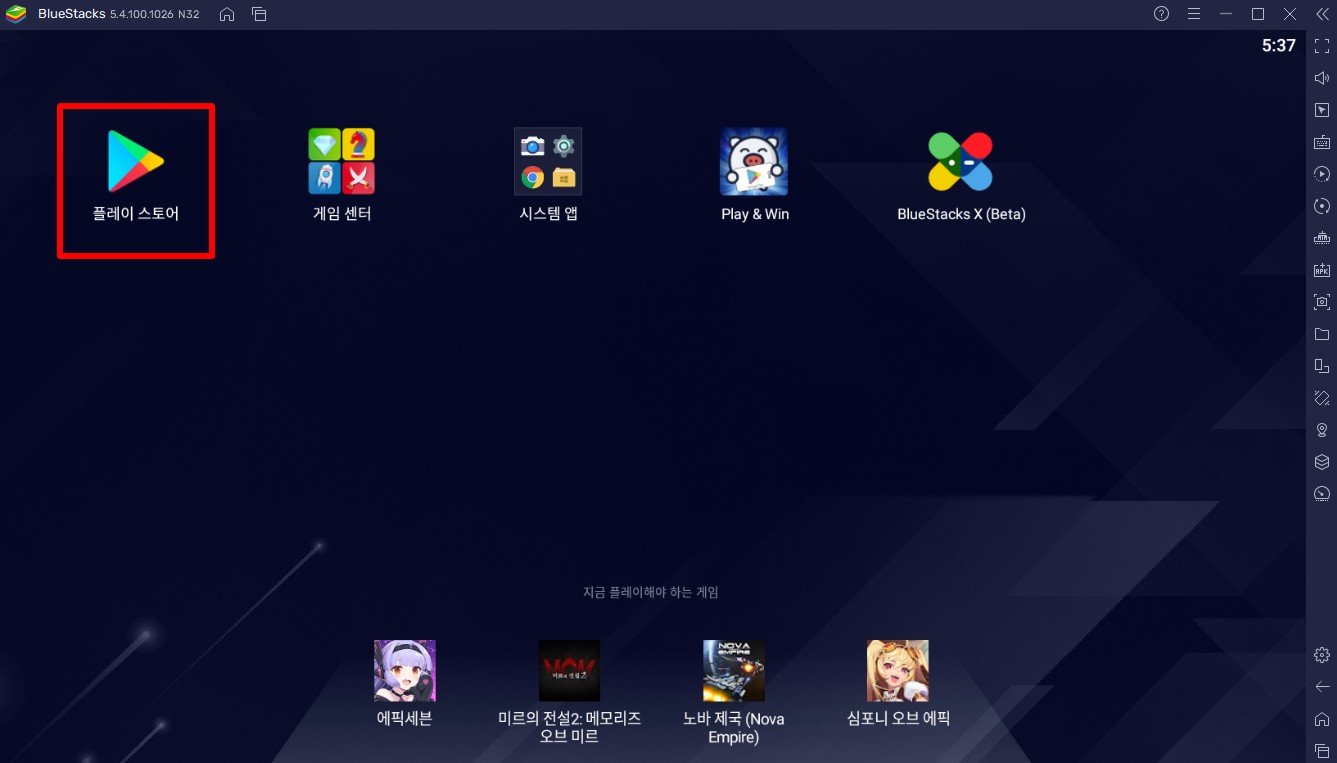This screenshot has height=763, width=1337.
Task: Close the BlueStacks window
Action: [1290, 14]
